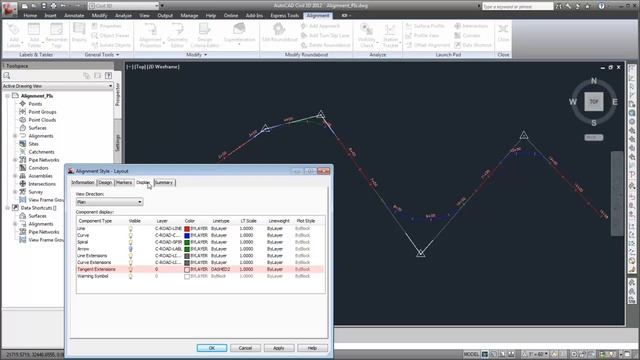This screenshot has height=360, width=640.
Task: Click the blue color swatch for Curve
Action: [187, 236]
